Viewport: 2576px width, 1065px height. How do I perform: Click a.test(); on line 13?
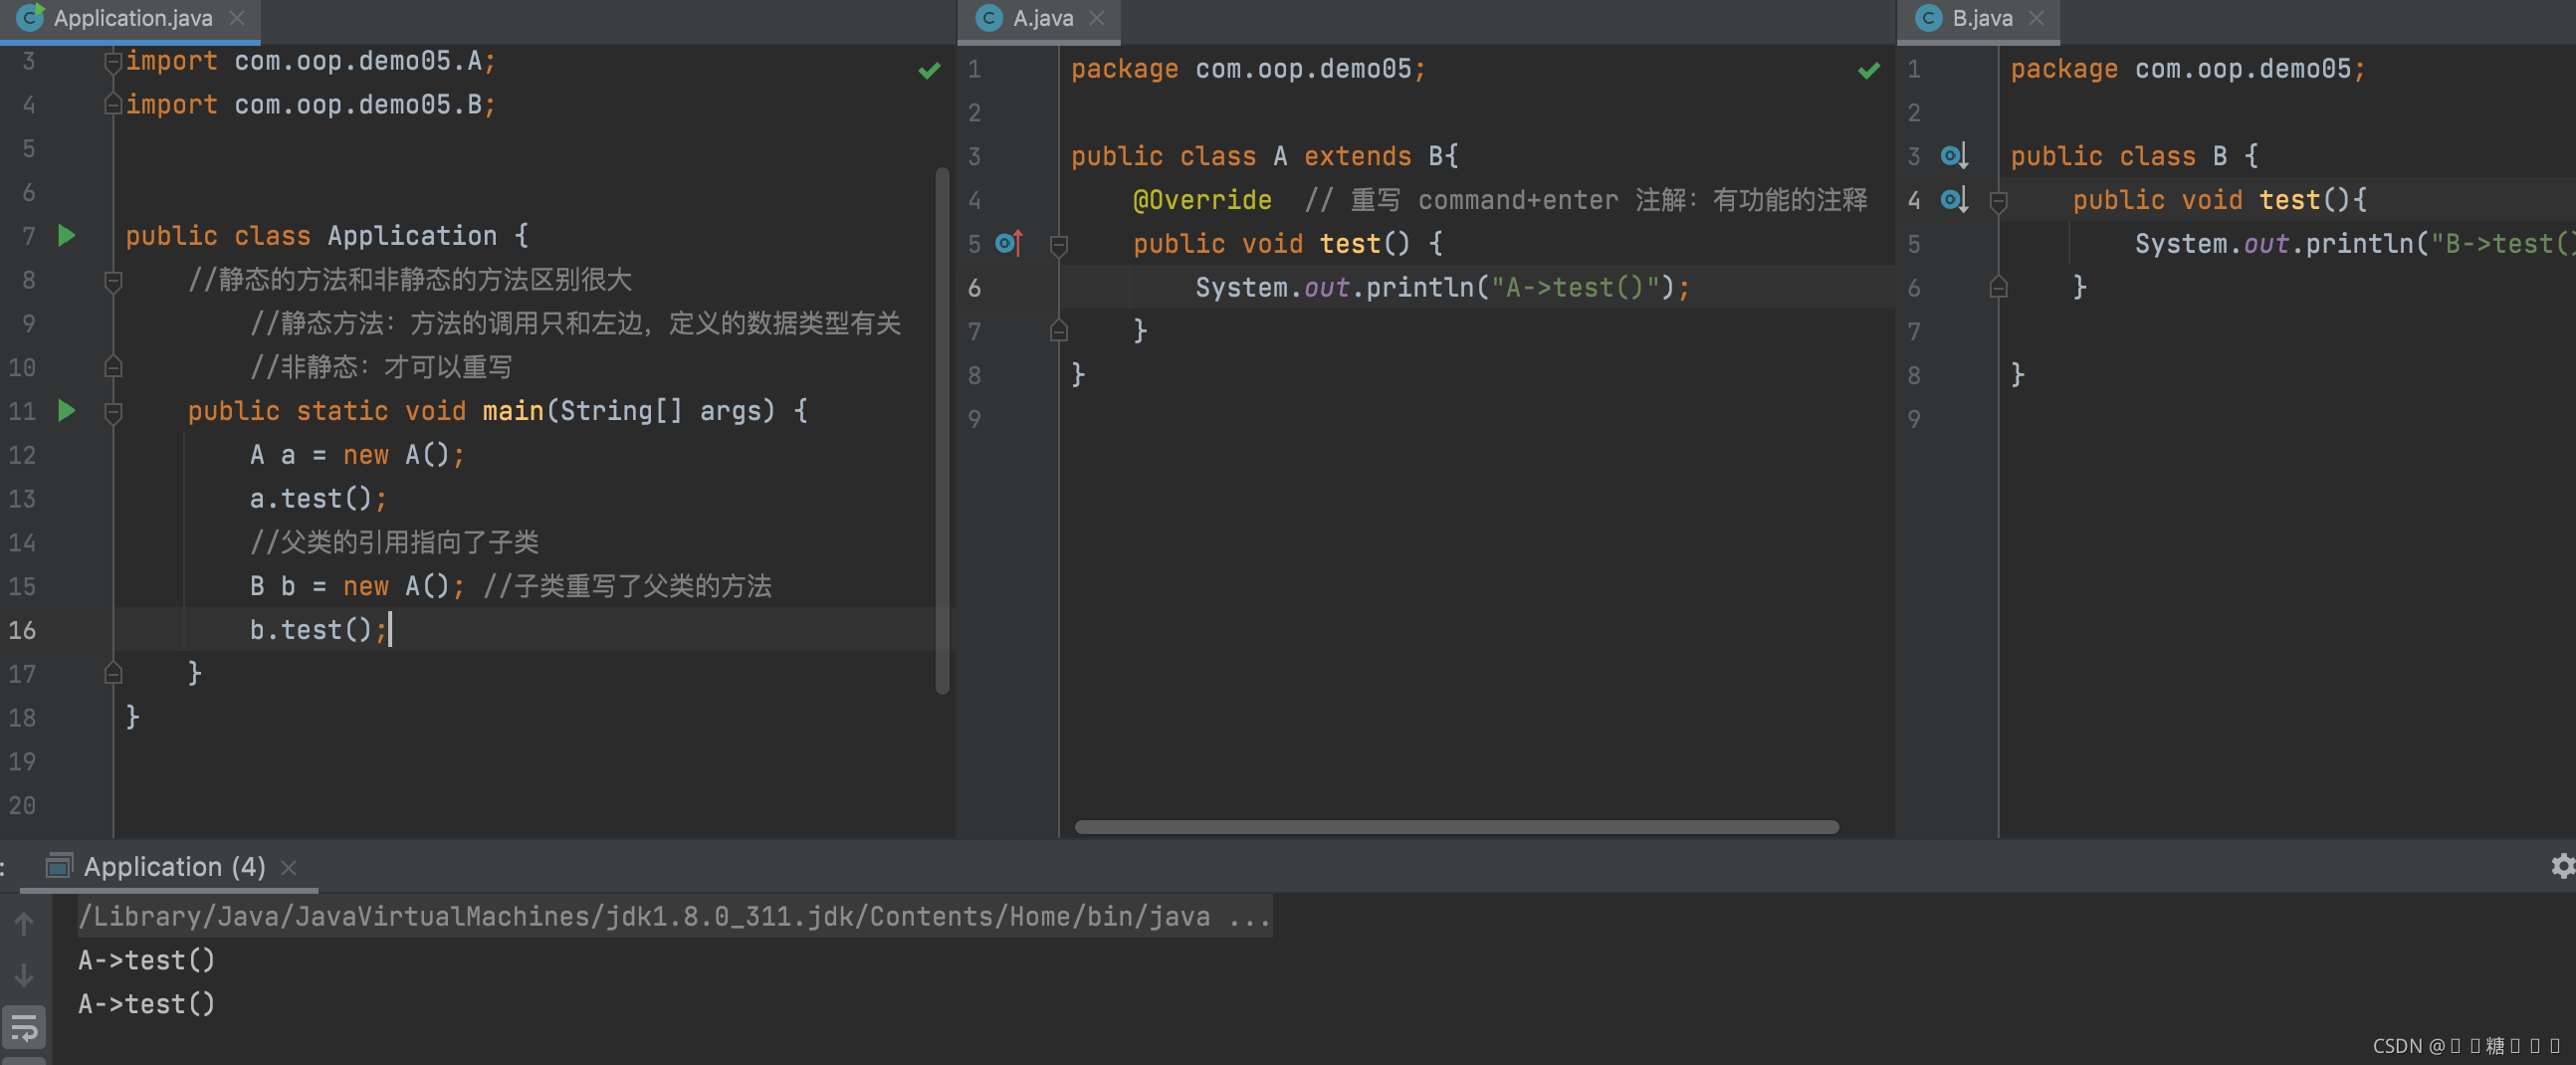[318, 498]
